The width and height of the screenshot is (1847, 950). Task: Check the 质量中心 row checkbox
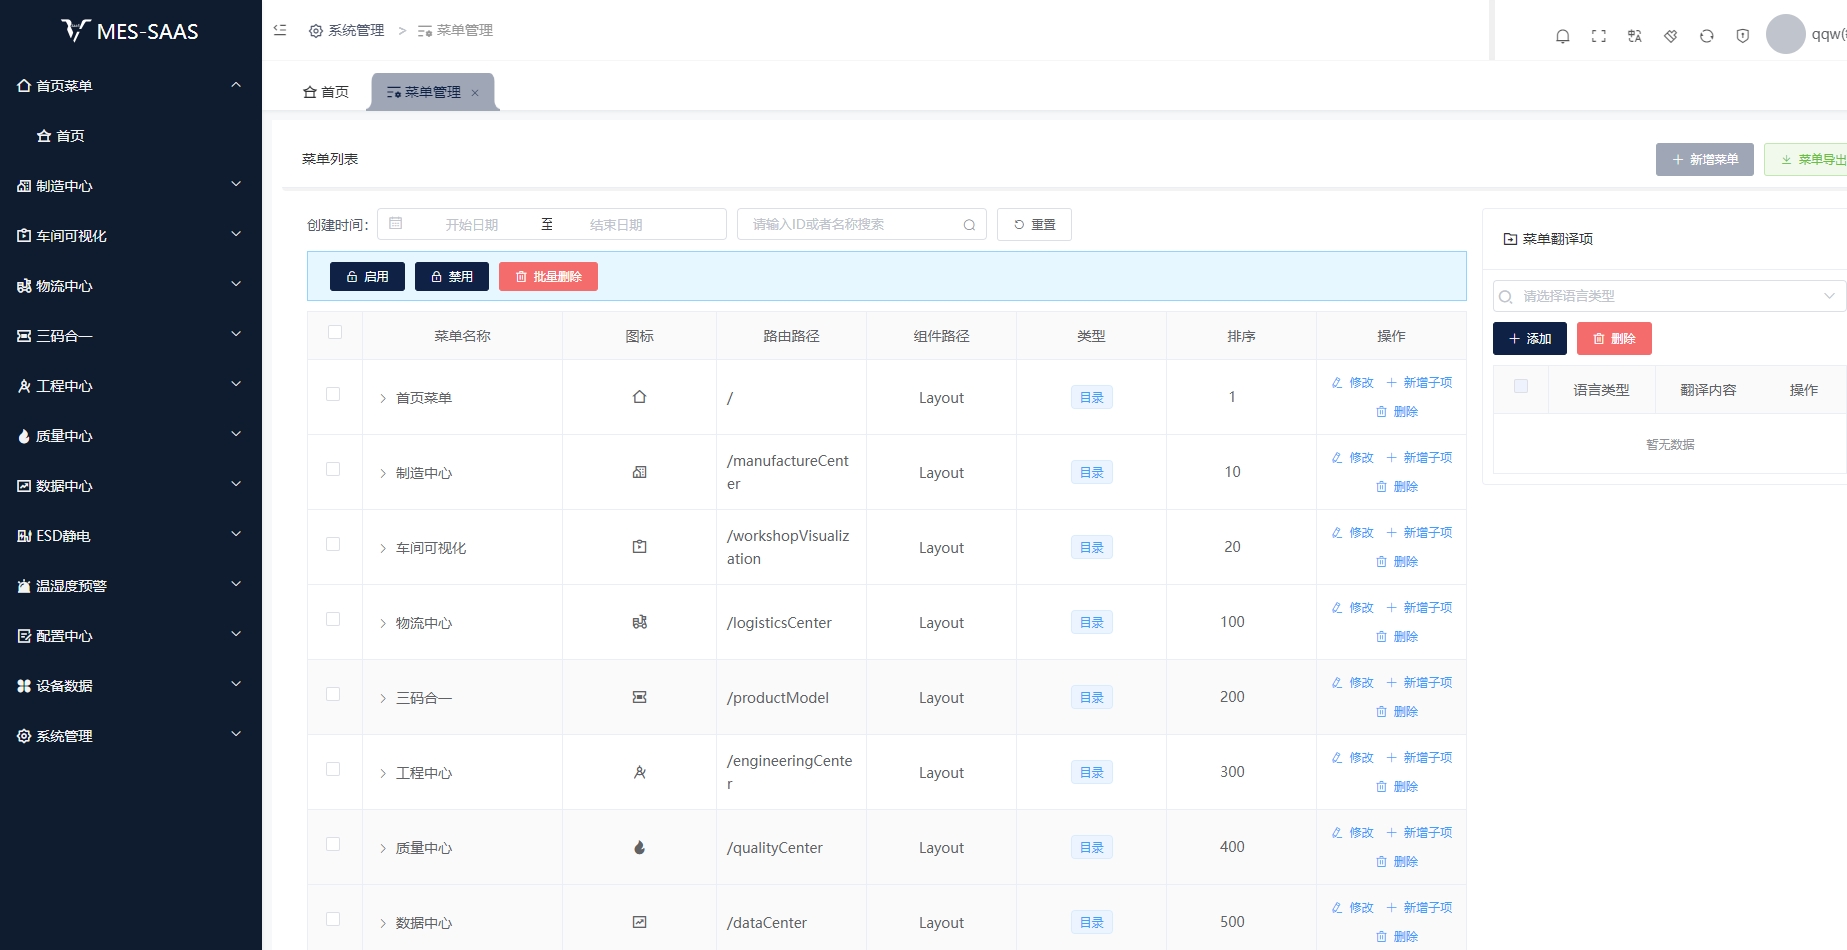pos(333,844)
